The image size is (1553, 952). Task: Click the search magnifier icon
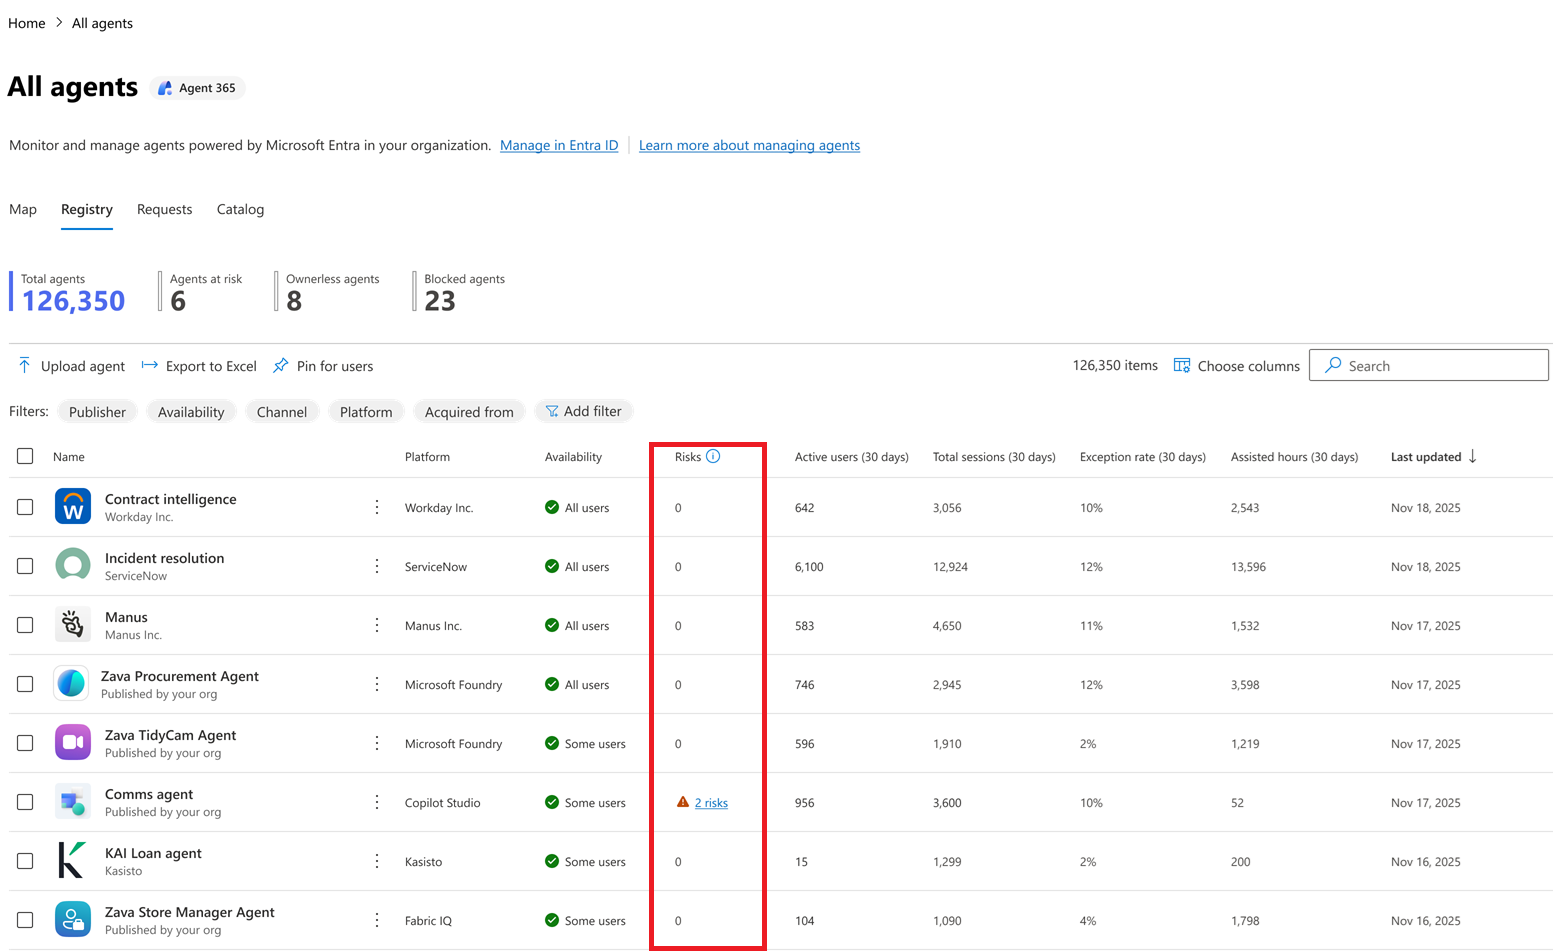click(1333, 366)
